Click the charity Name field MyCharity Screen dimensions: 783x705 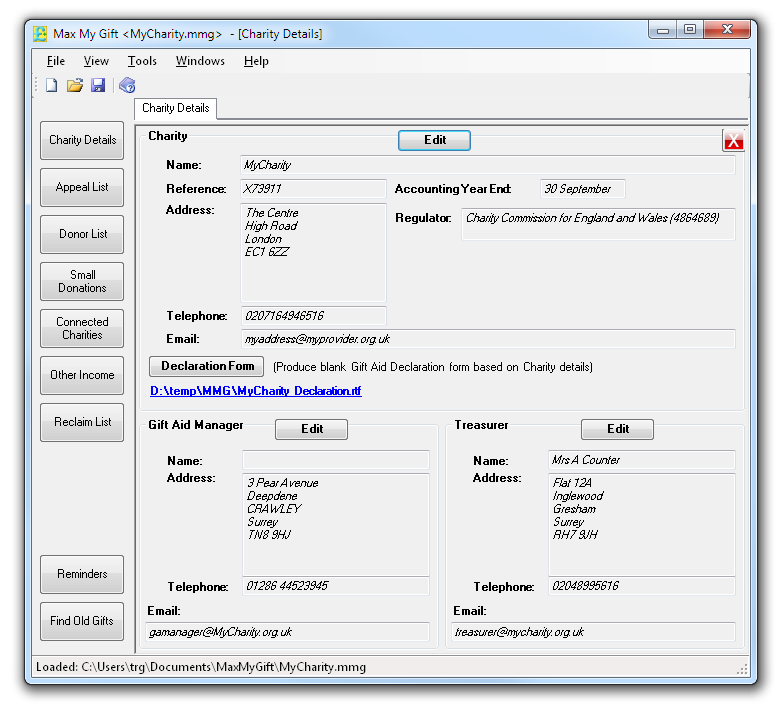click(x=488, y=165)
